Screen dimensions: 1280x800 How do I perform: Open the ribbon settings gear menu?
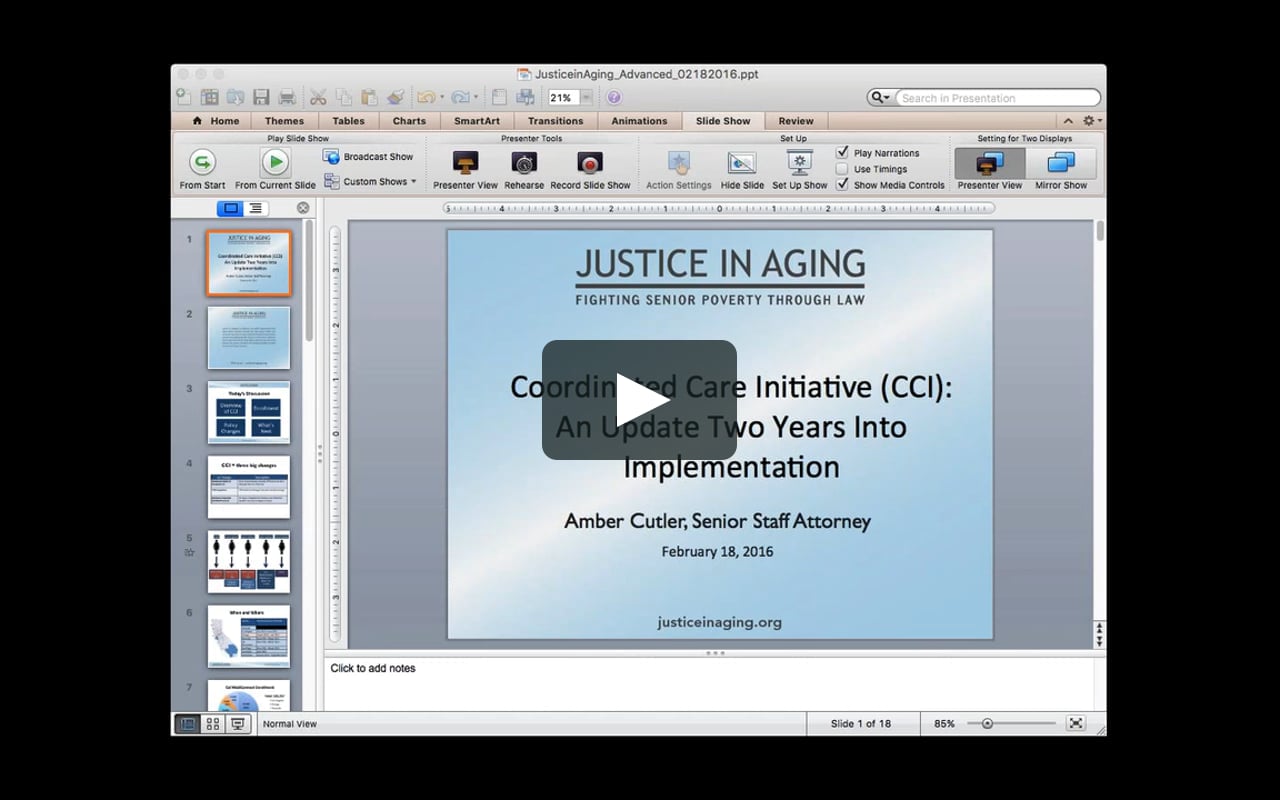pos(1091,121)
